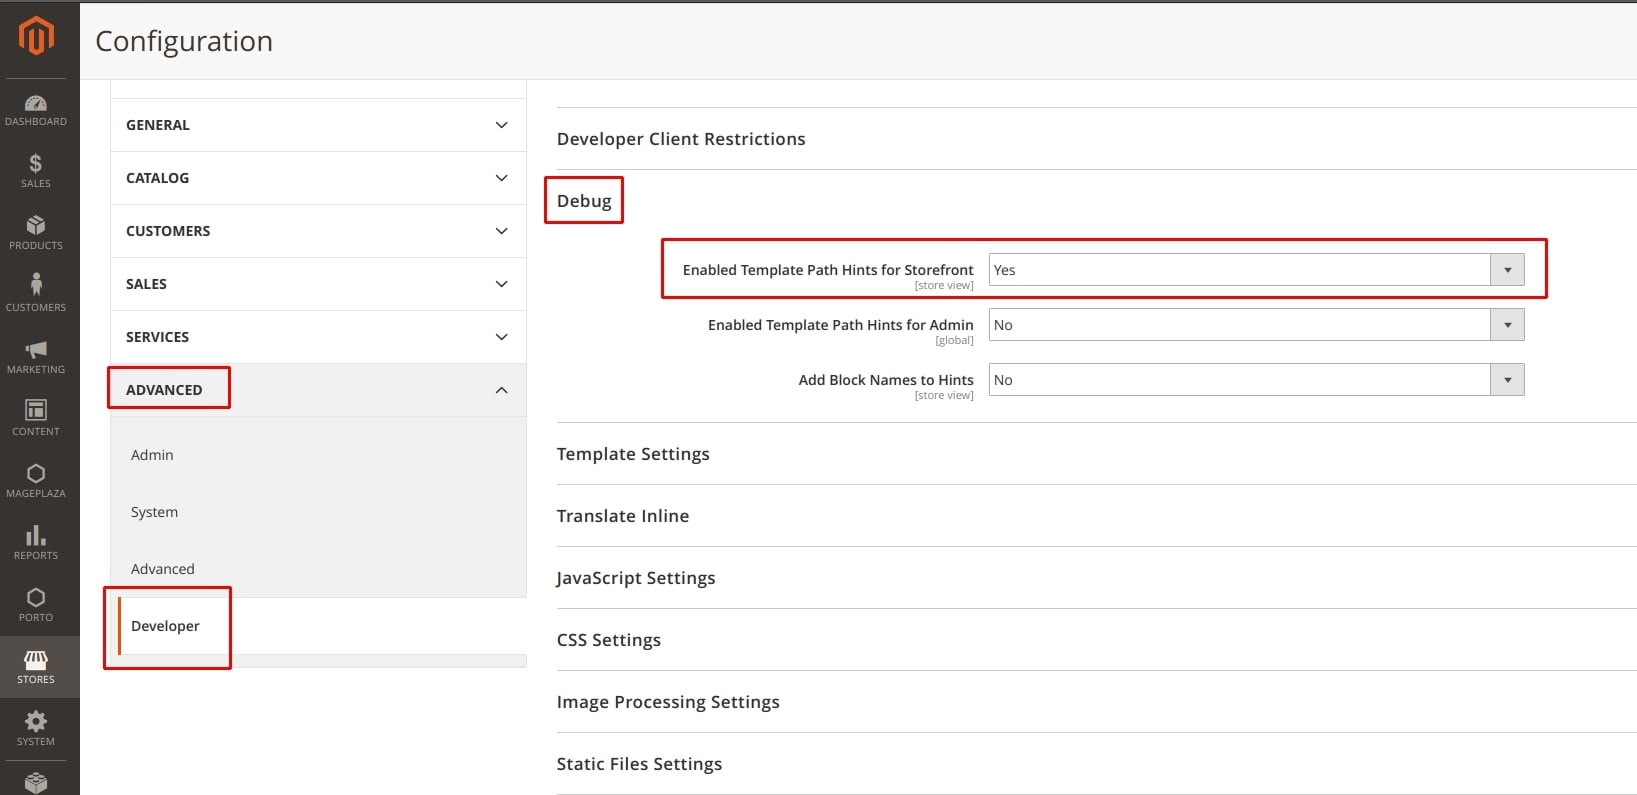Click the Add Block Names to Hints label
This screenshot has width=1637, height=795.
coord(886,380)
